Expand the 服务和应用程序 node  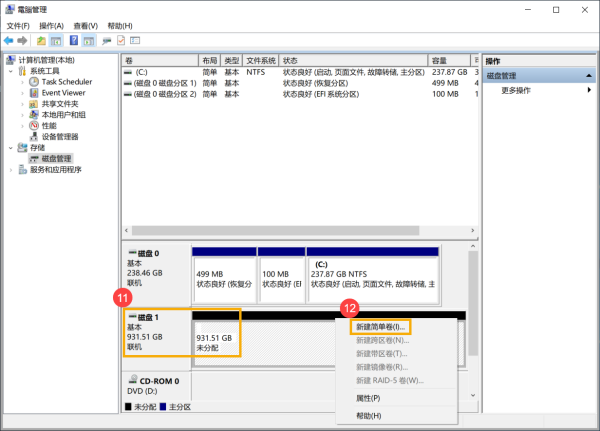11,170
